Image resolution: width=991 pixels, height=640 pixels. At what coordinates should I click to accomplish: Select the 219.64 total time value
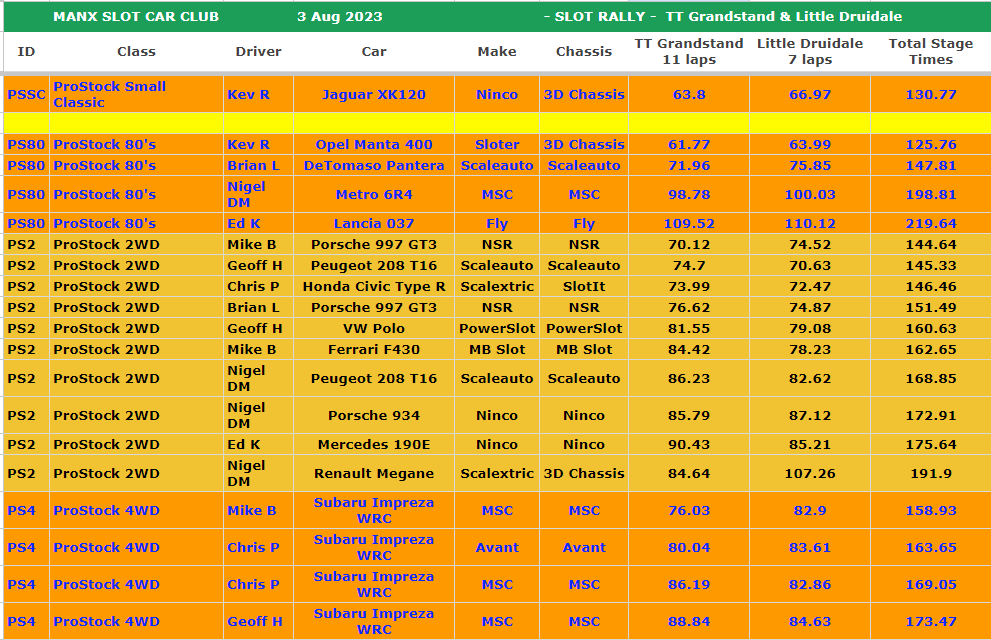click(x=930, y=224)
